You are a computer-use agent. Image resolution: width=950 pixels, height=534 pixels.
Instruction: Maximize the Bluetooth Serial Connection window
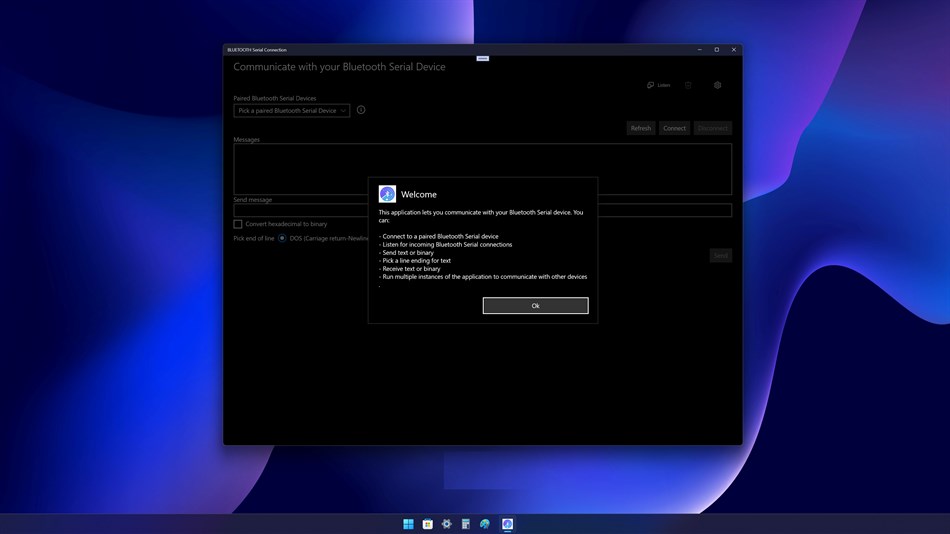tap(716, 50)
